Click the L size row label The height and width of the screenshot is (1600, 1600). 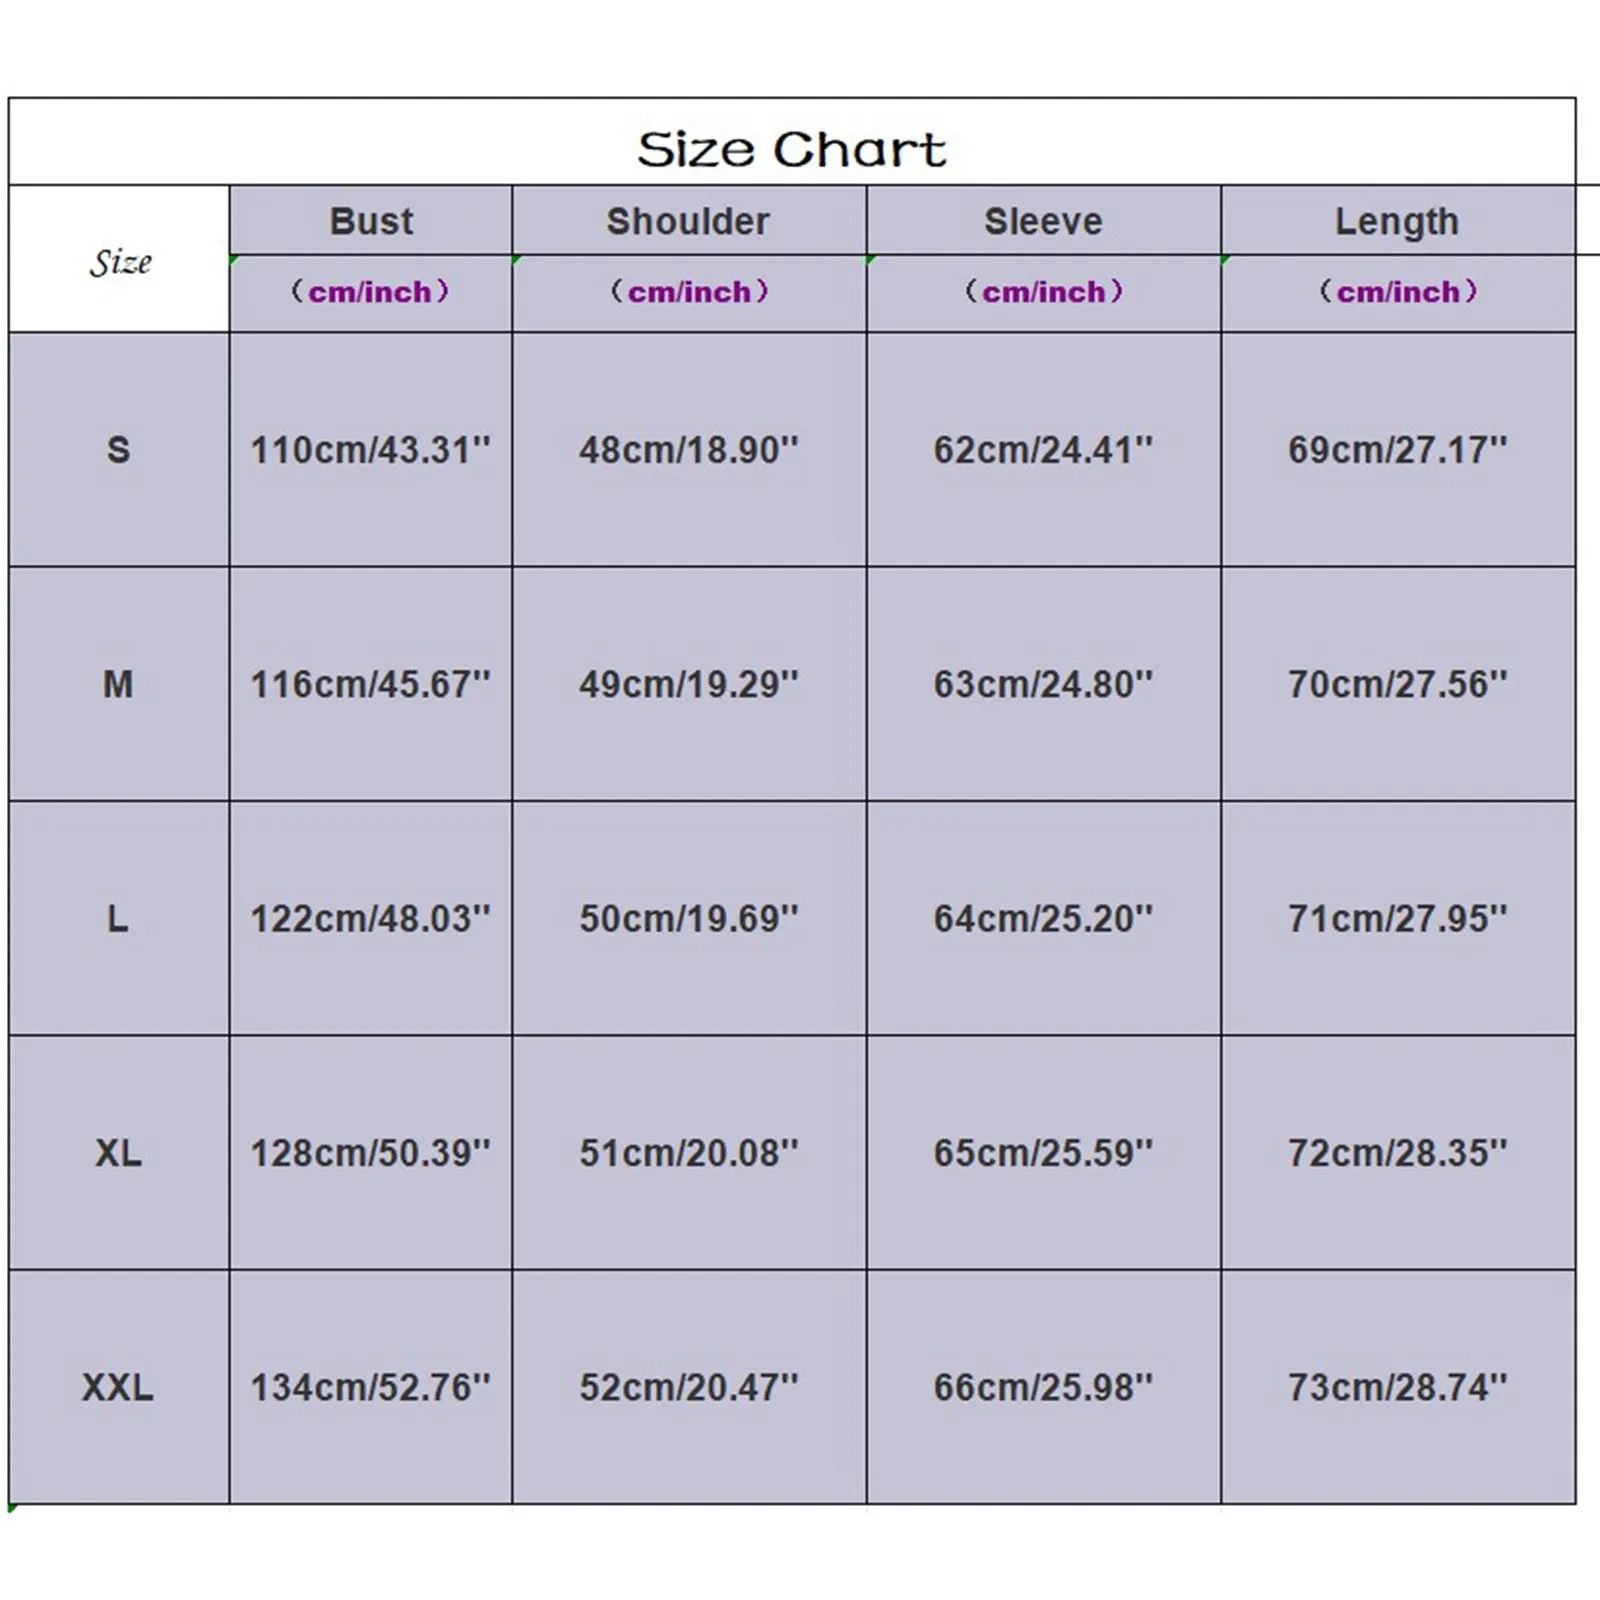(x=118, y=918)
